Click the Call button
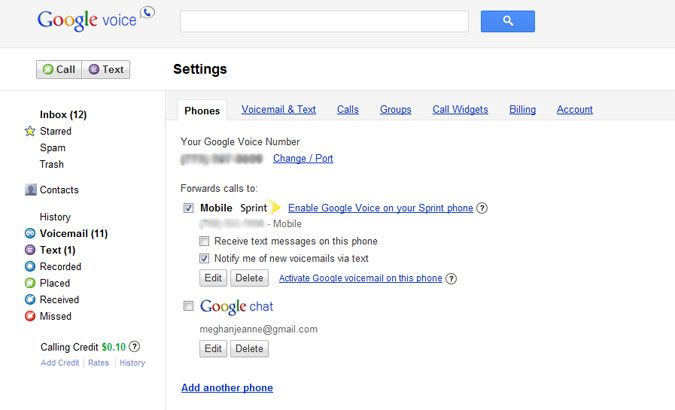Screen dimensions: 675x410 click(x=59, y=70)
